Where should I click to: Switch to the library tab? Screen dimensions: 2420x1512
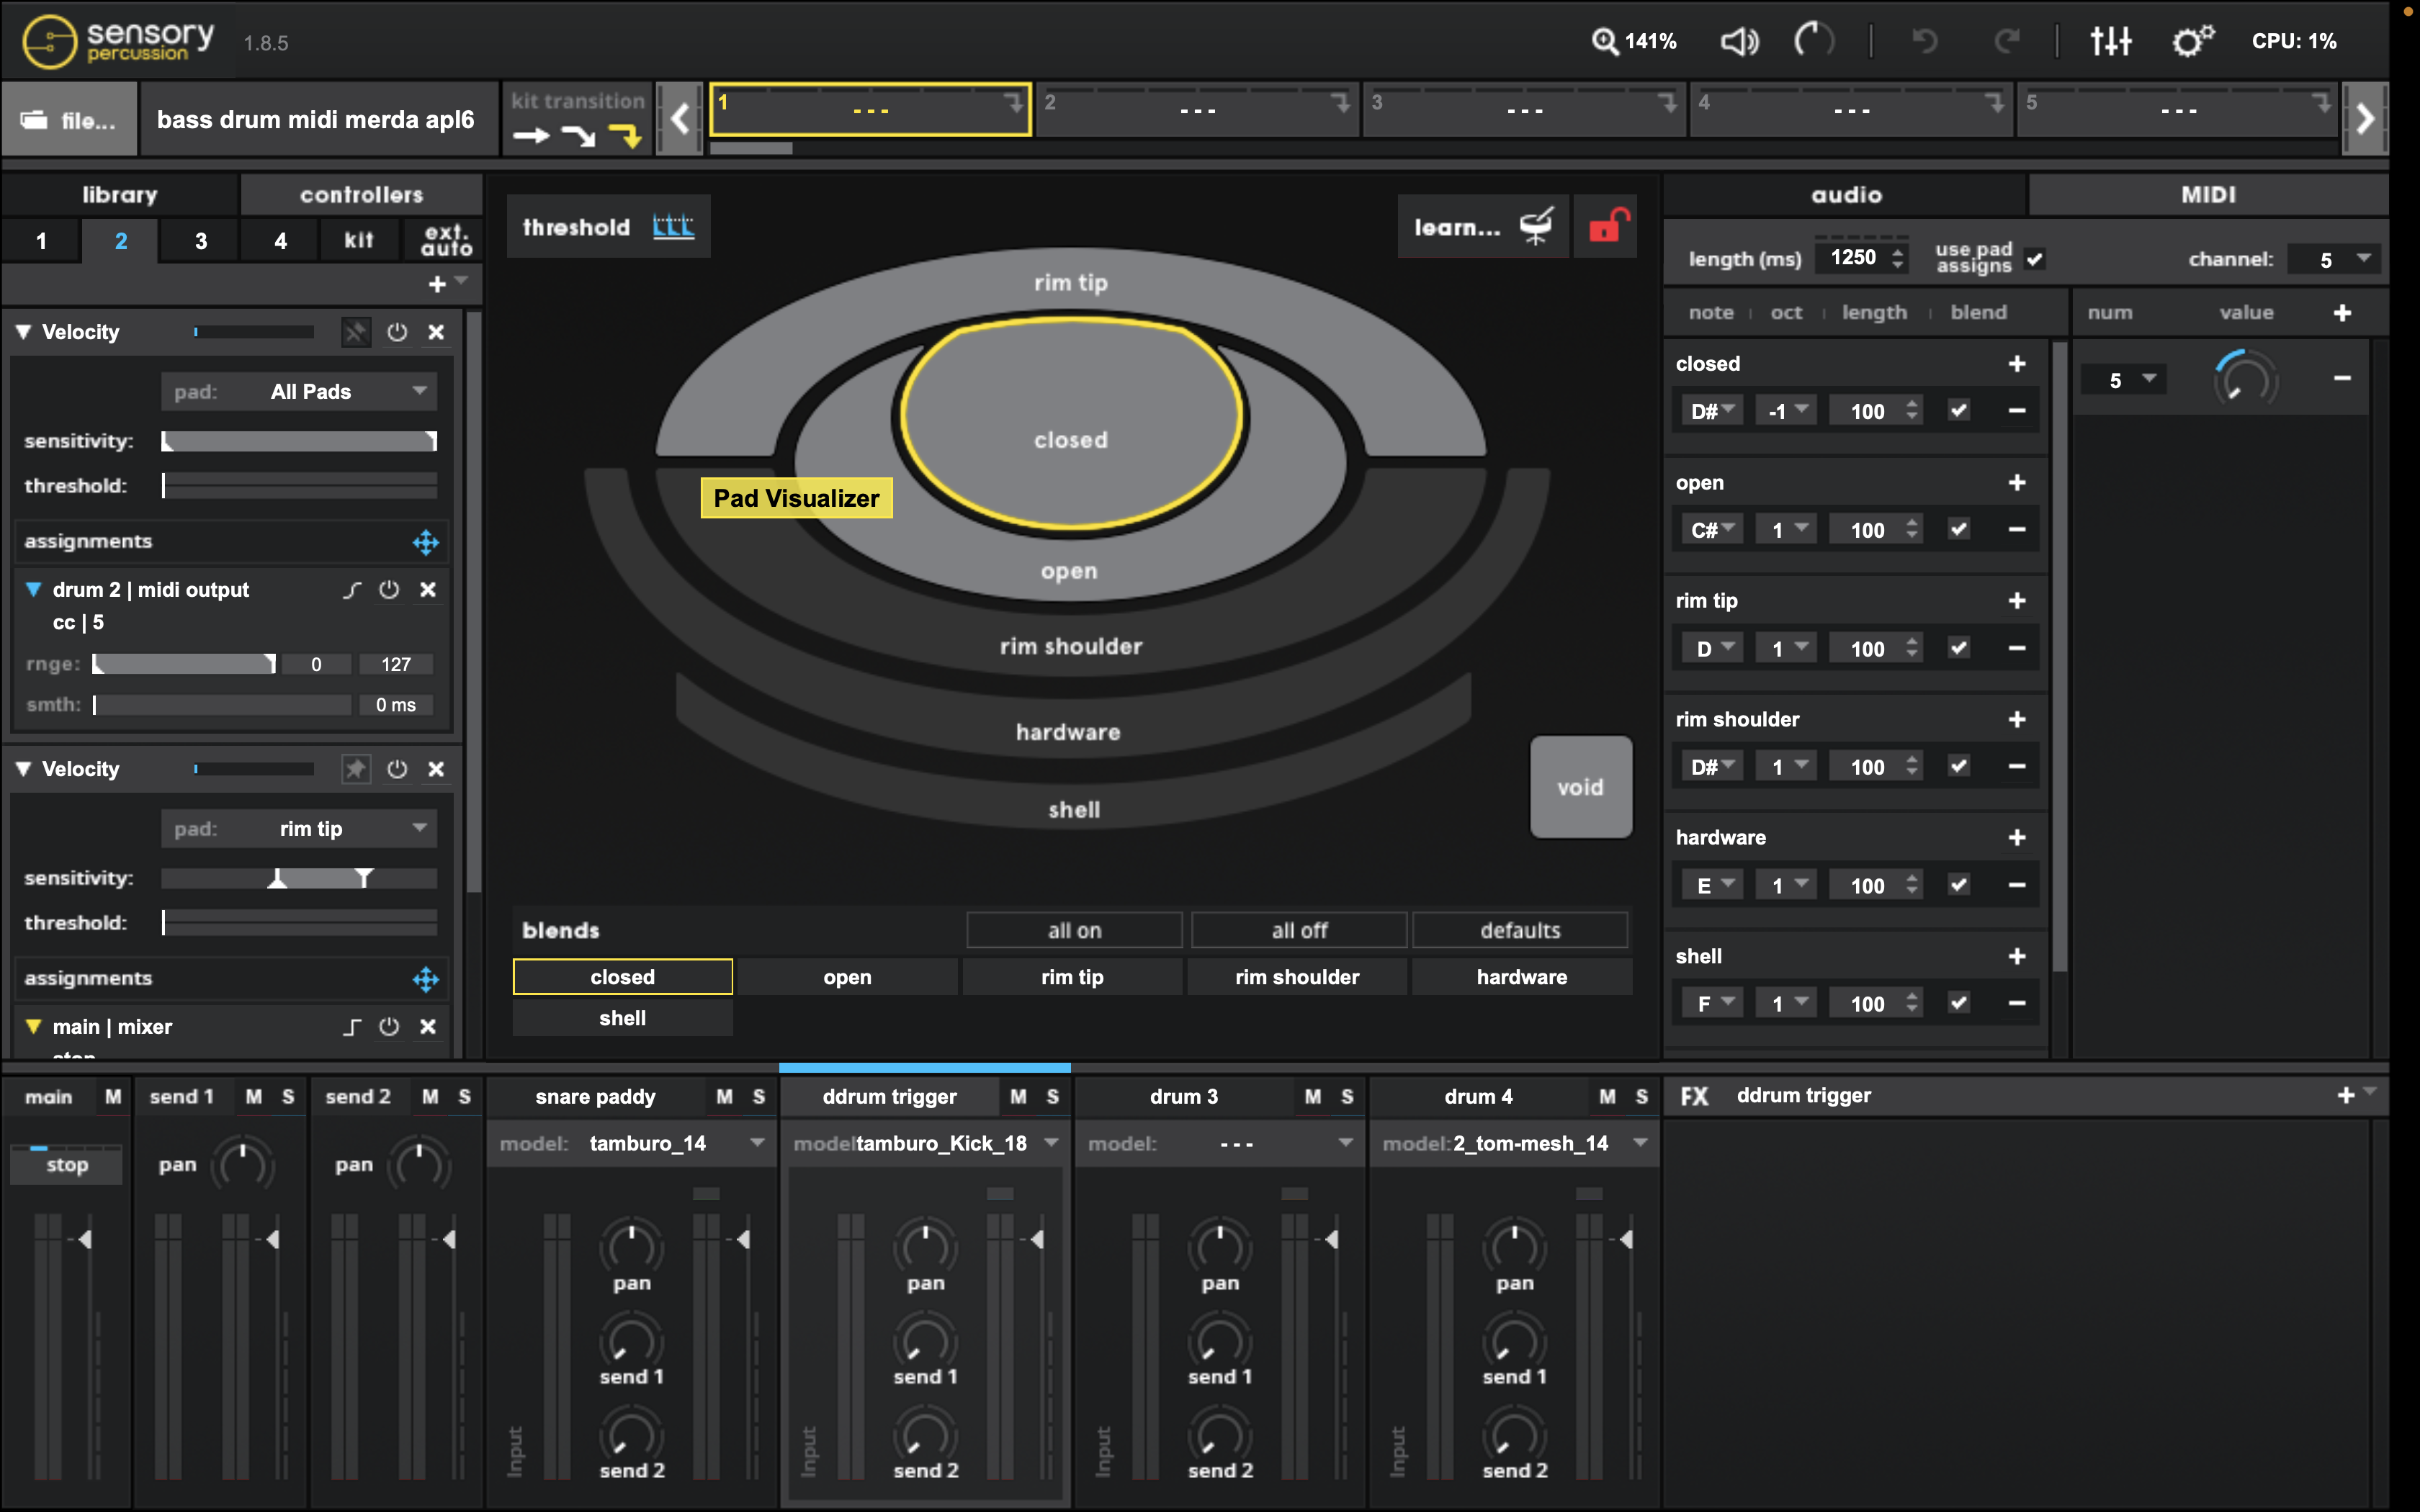(120, 195)
